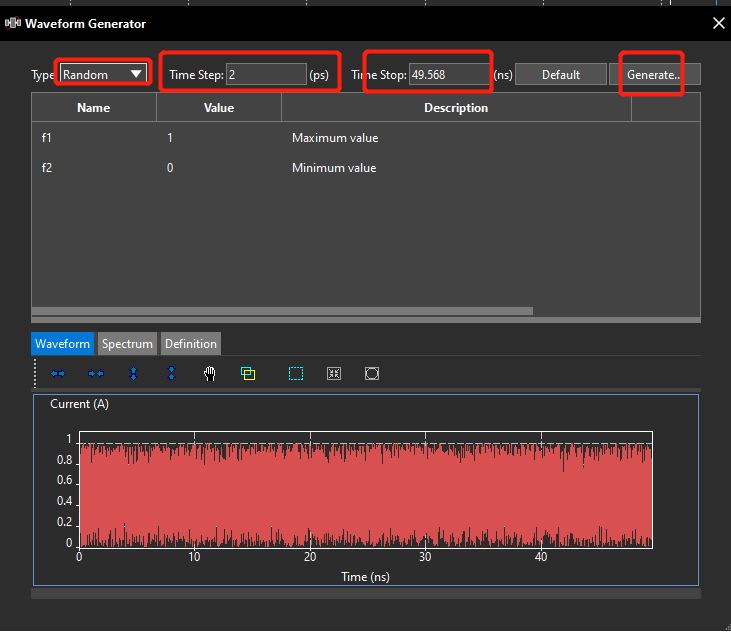Click the f1 value cell showing 1

pos(219,138)
